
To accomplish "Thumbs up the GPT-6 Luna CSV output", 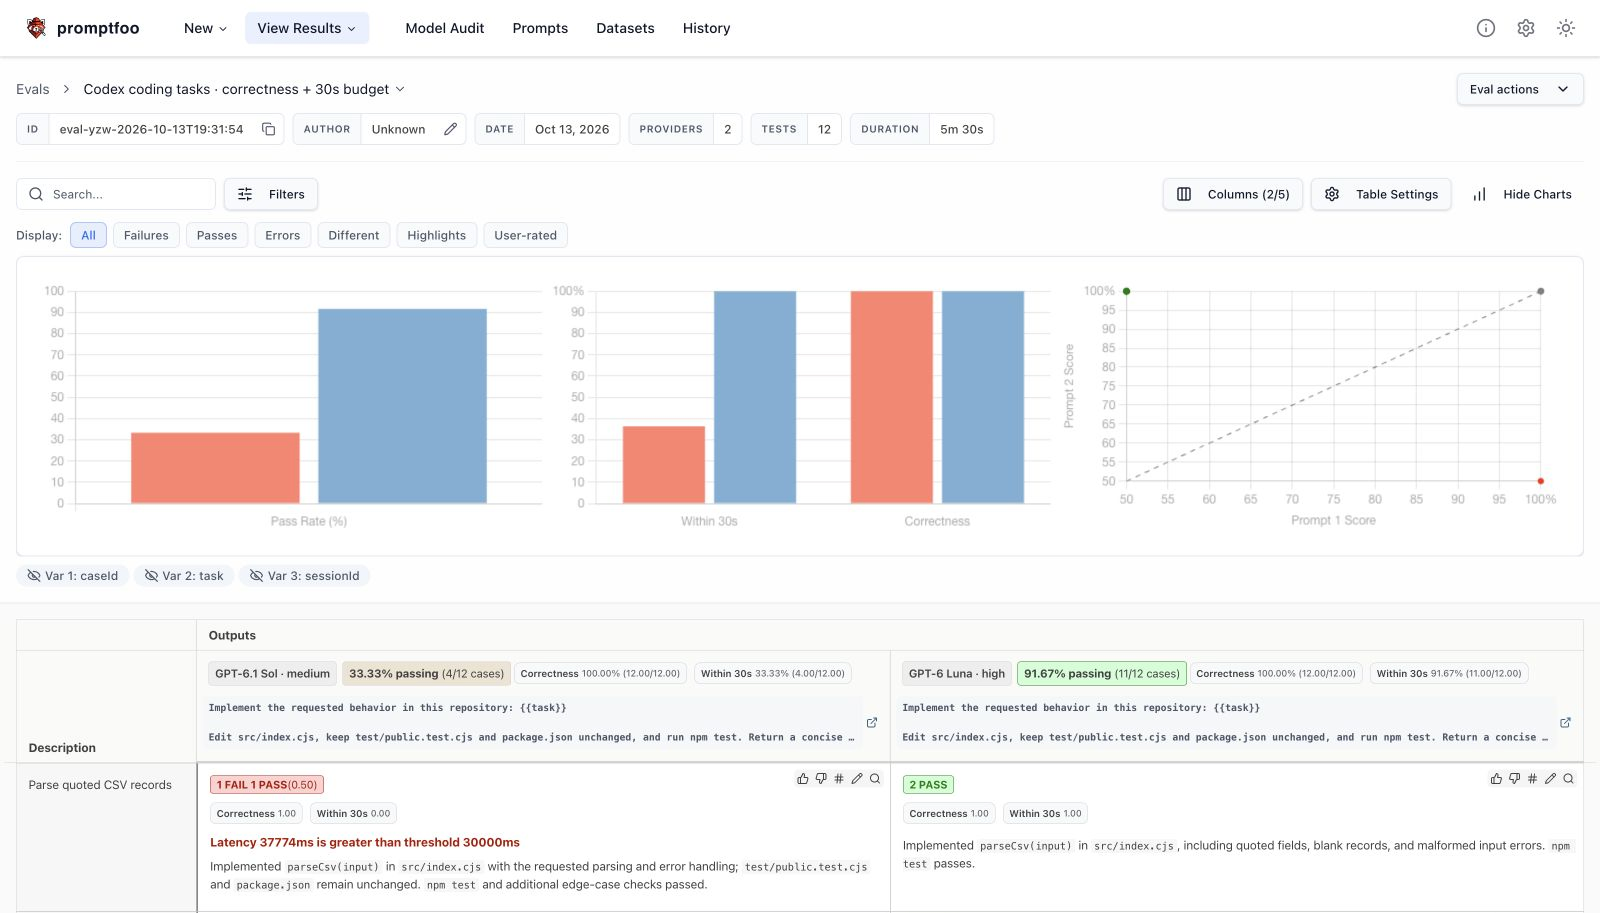I will 1496,778.
